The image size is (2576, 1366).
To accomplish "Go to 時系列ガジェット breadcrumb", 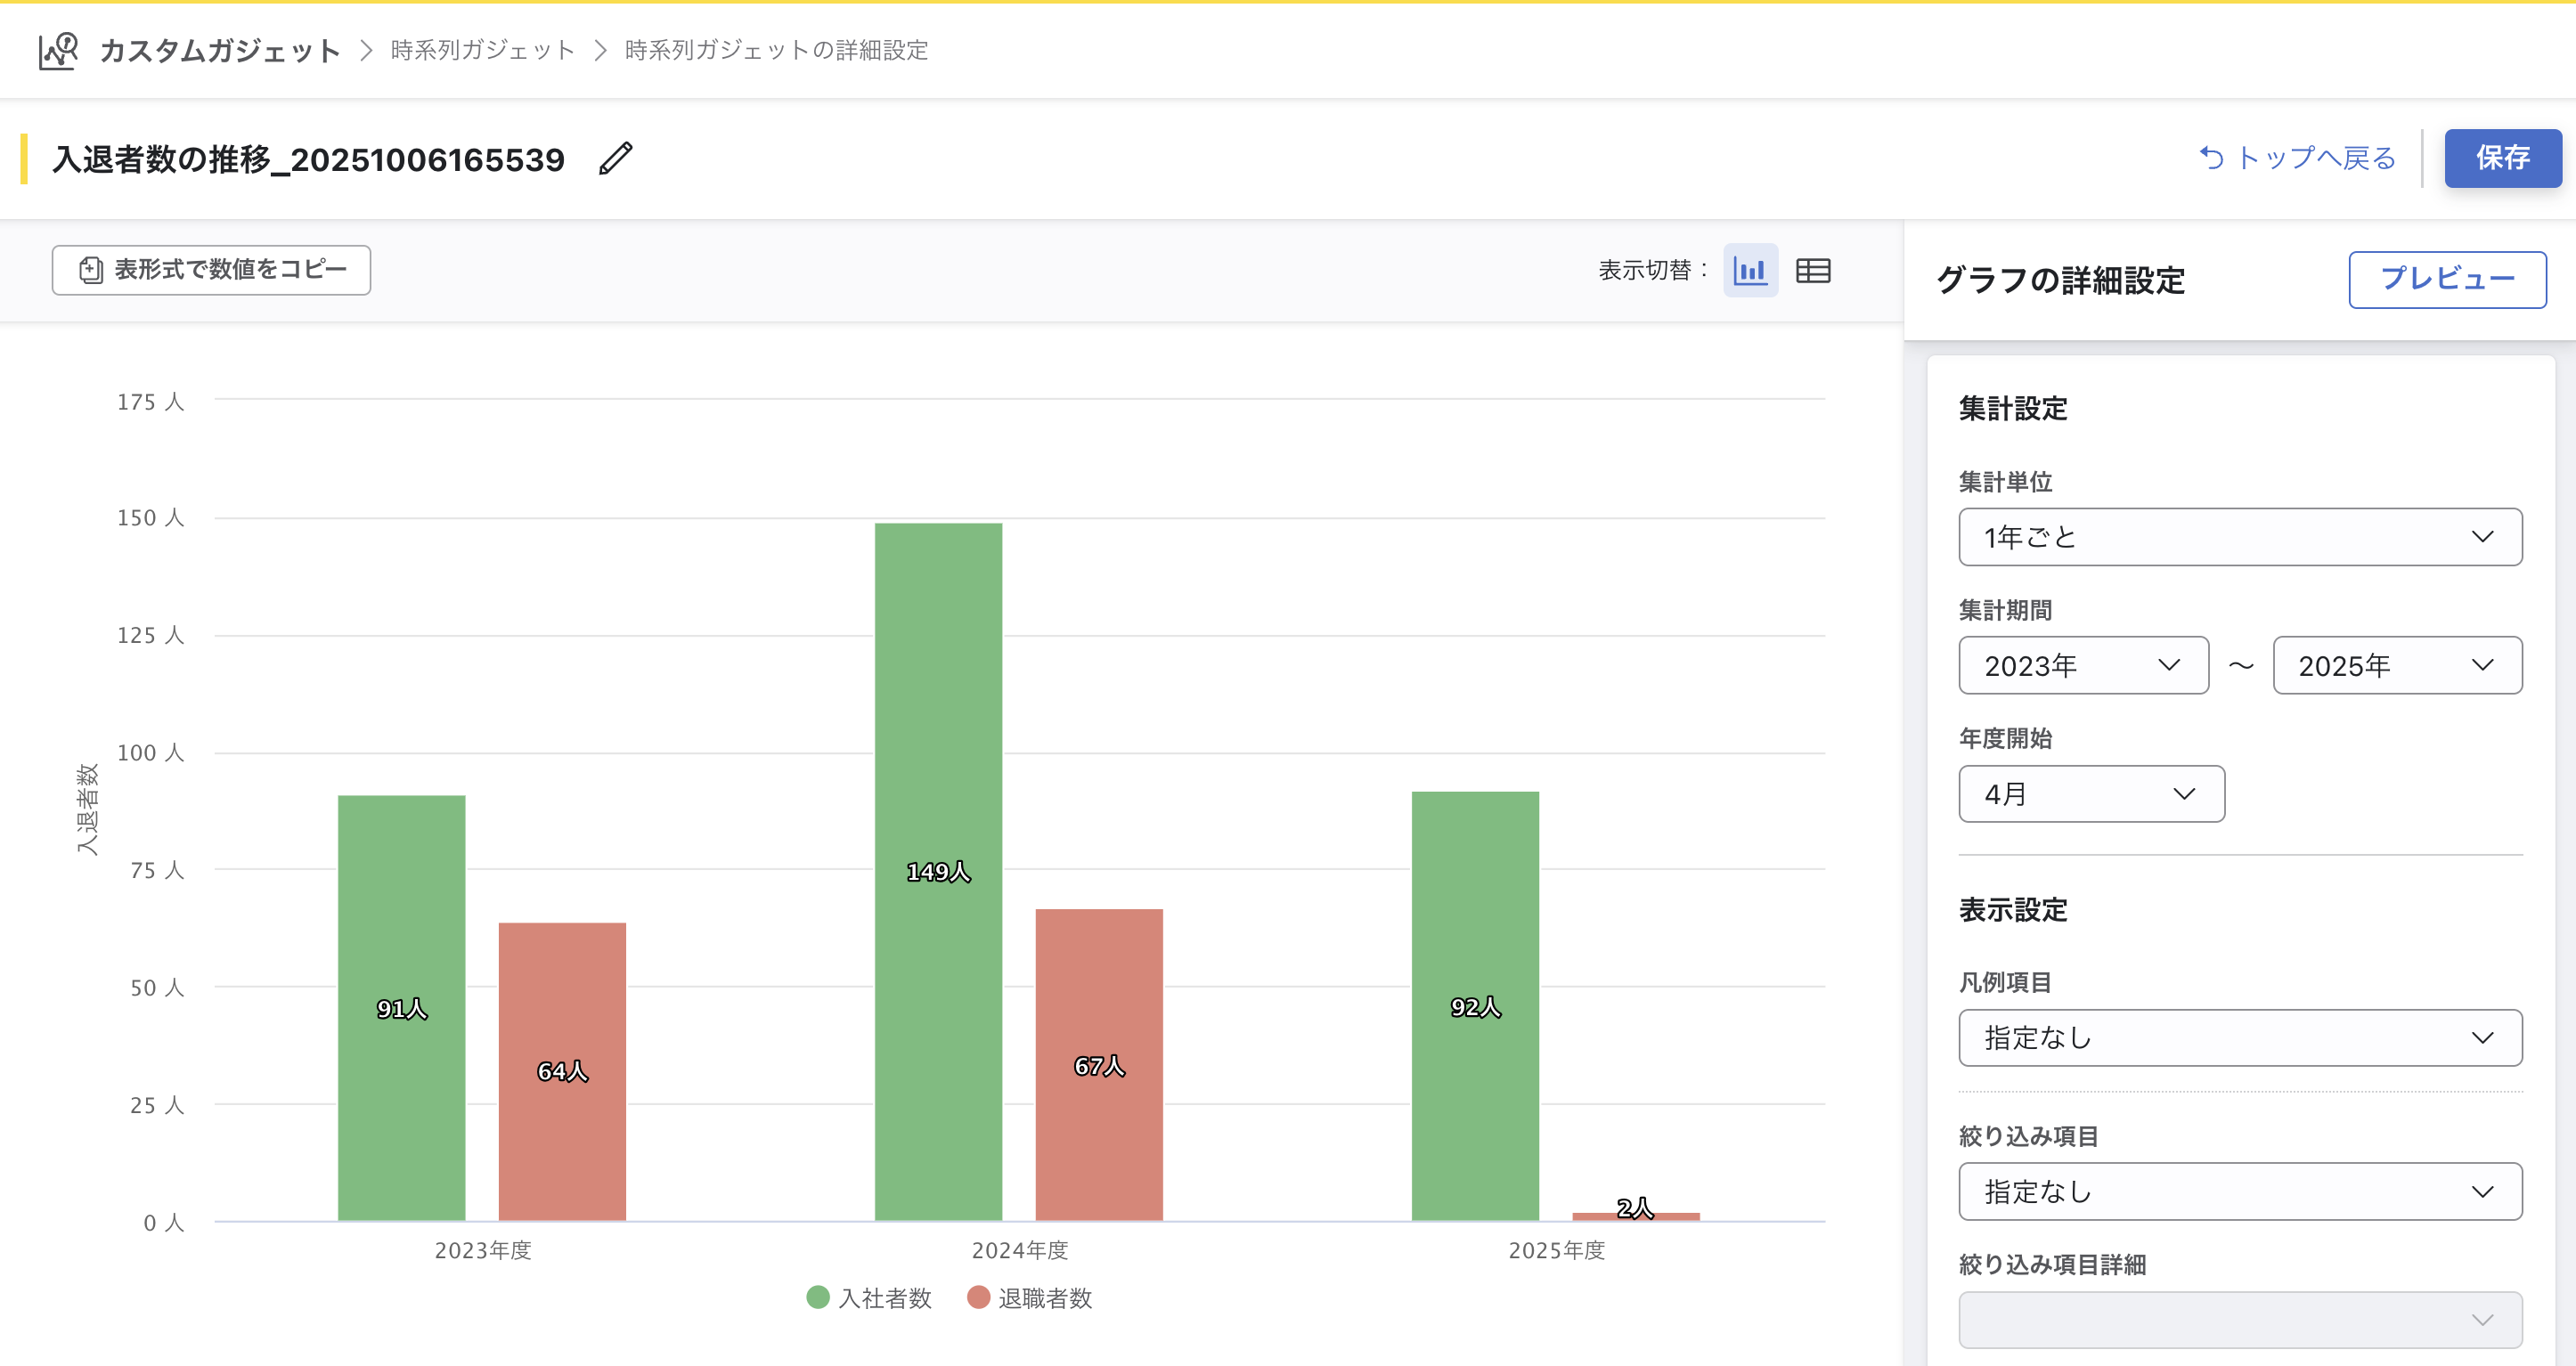I will pos(482,50).
